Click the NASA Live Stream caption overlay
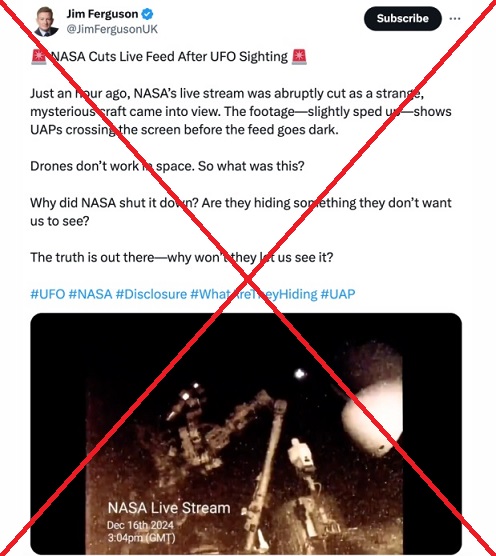The image size is (496, 556). coord(169,508)
